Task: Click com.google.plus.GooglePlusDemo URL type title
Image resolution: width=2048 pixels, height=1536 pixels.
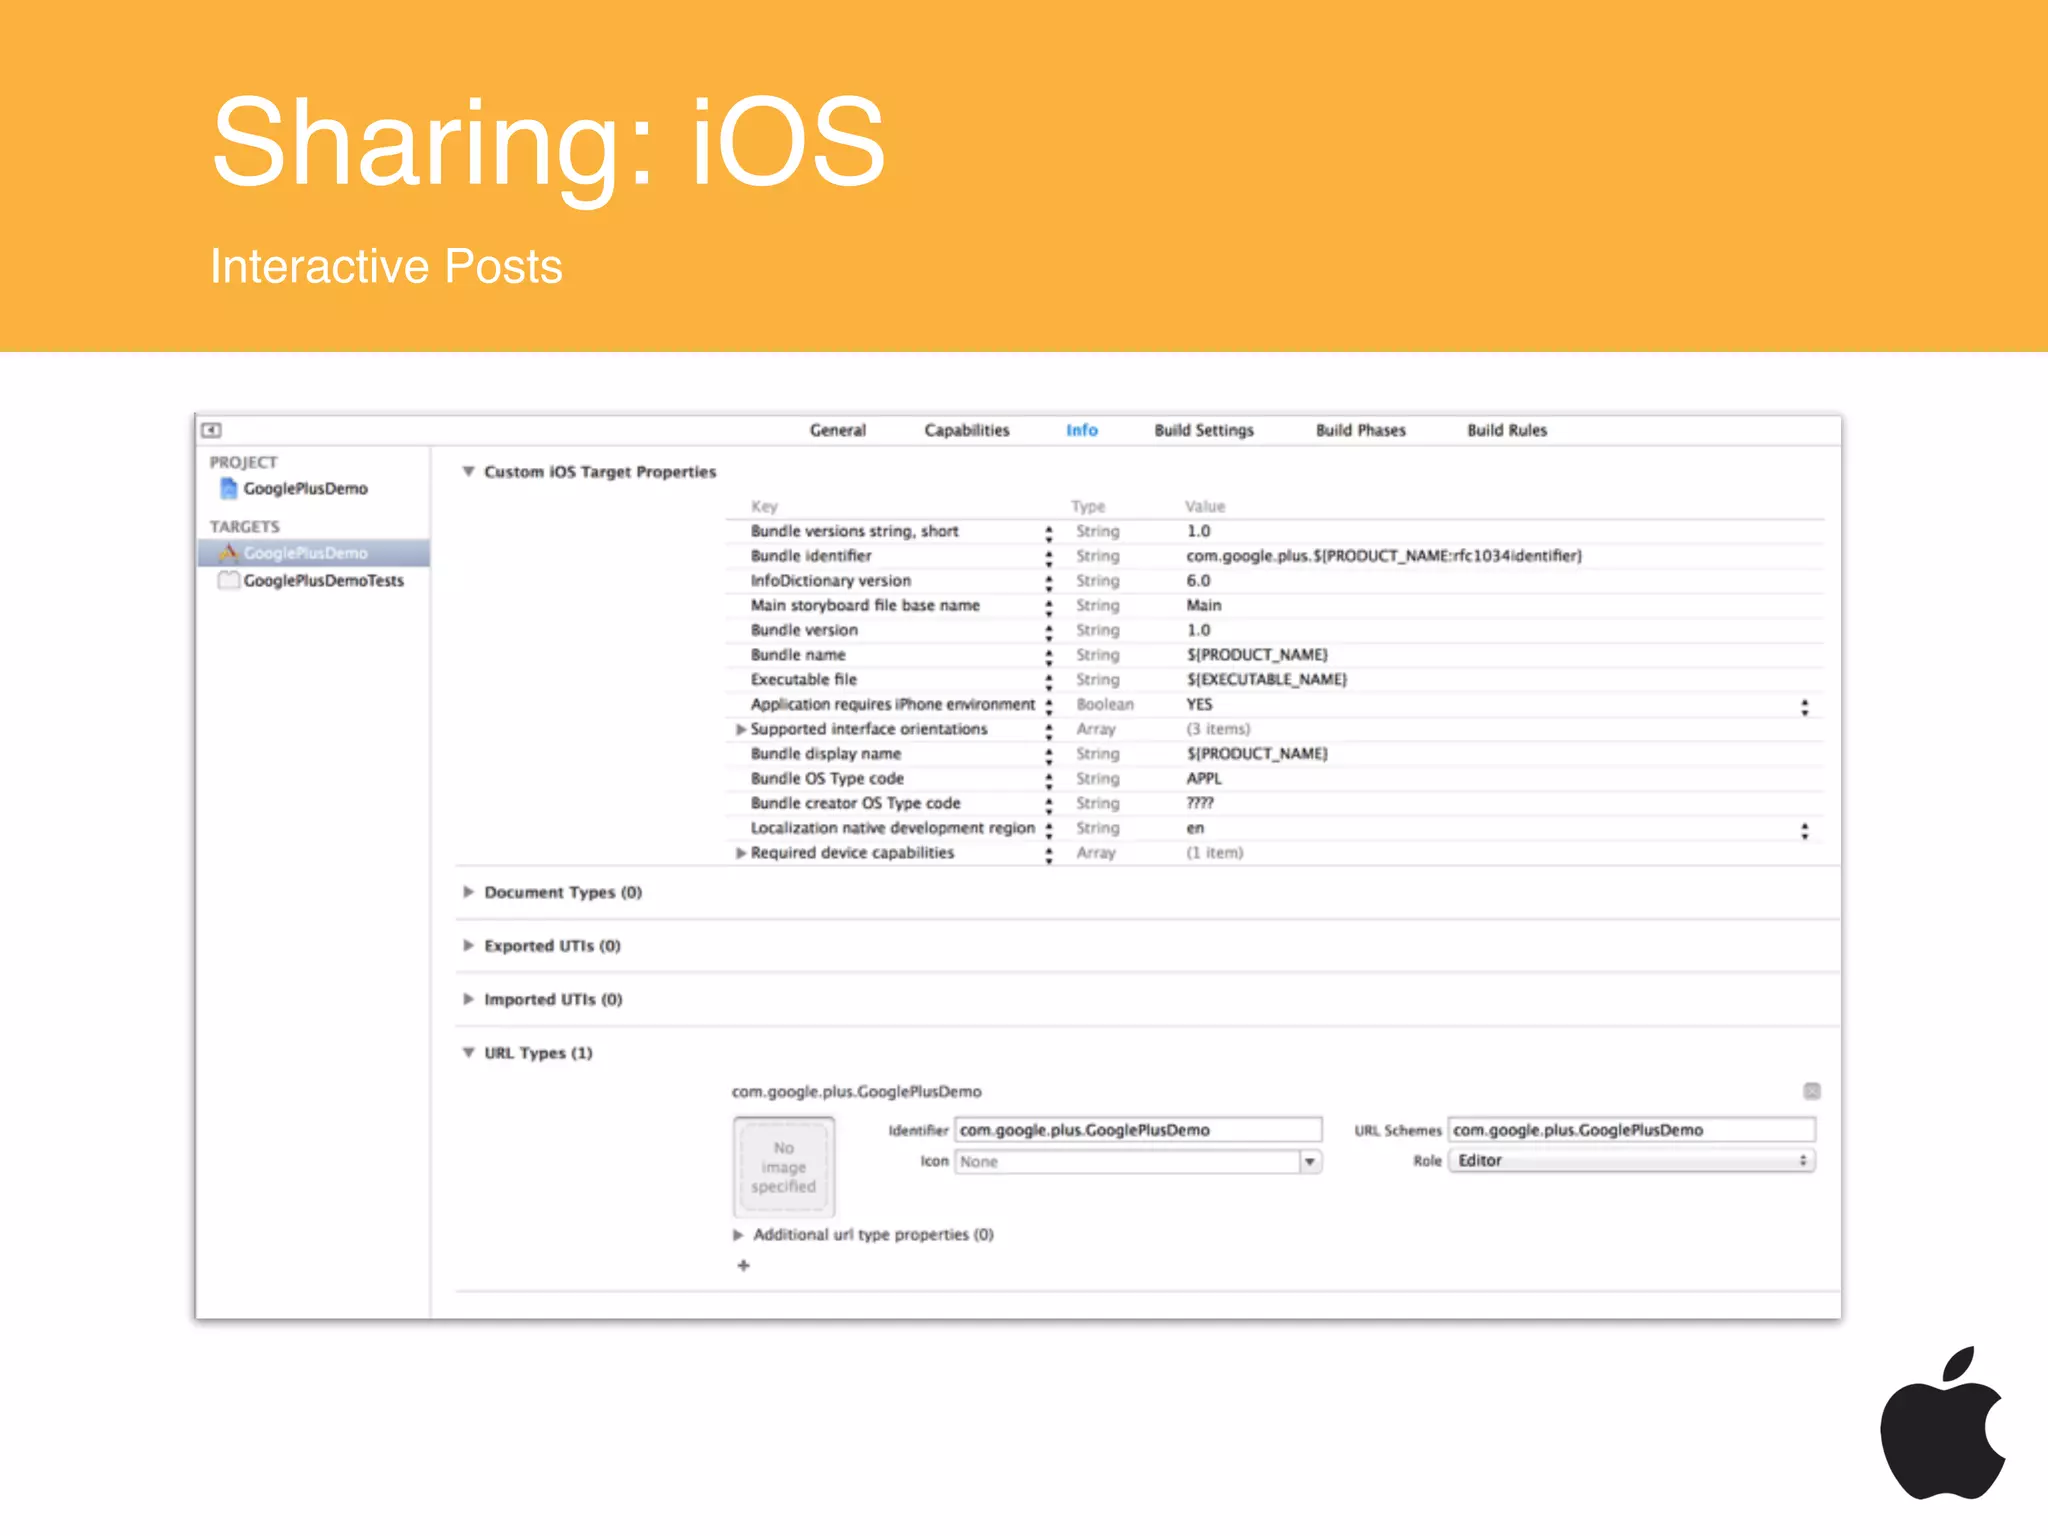Action: (x=856, y=1091)
